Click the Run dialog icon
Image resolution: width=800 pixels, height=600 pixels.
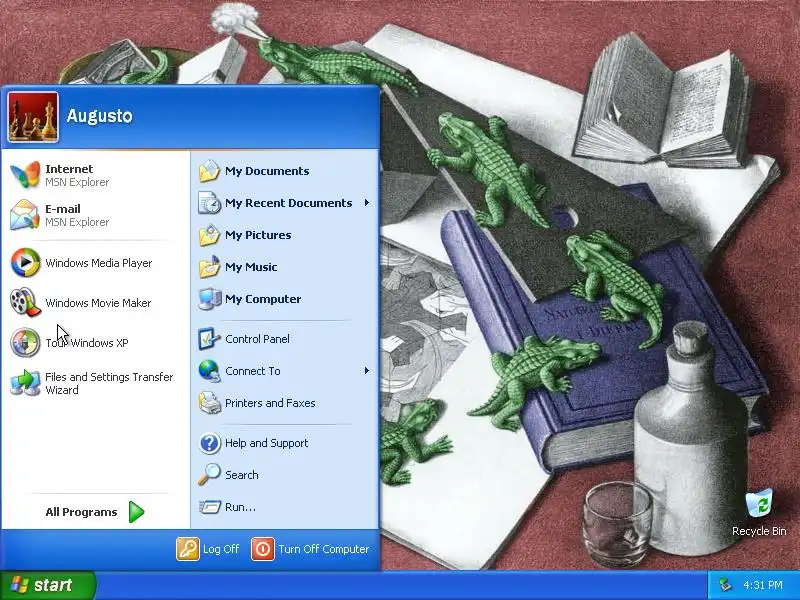tap(209, 507)
